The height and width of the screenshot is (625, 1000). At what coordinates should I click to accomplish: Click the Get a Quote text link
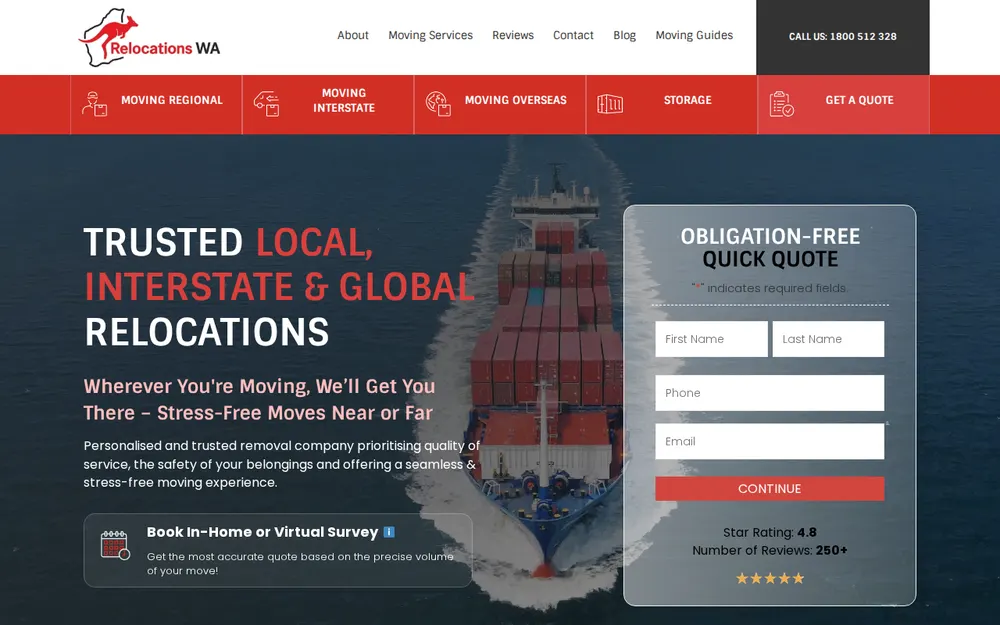(859, 100)
